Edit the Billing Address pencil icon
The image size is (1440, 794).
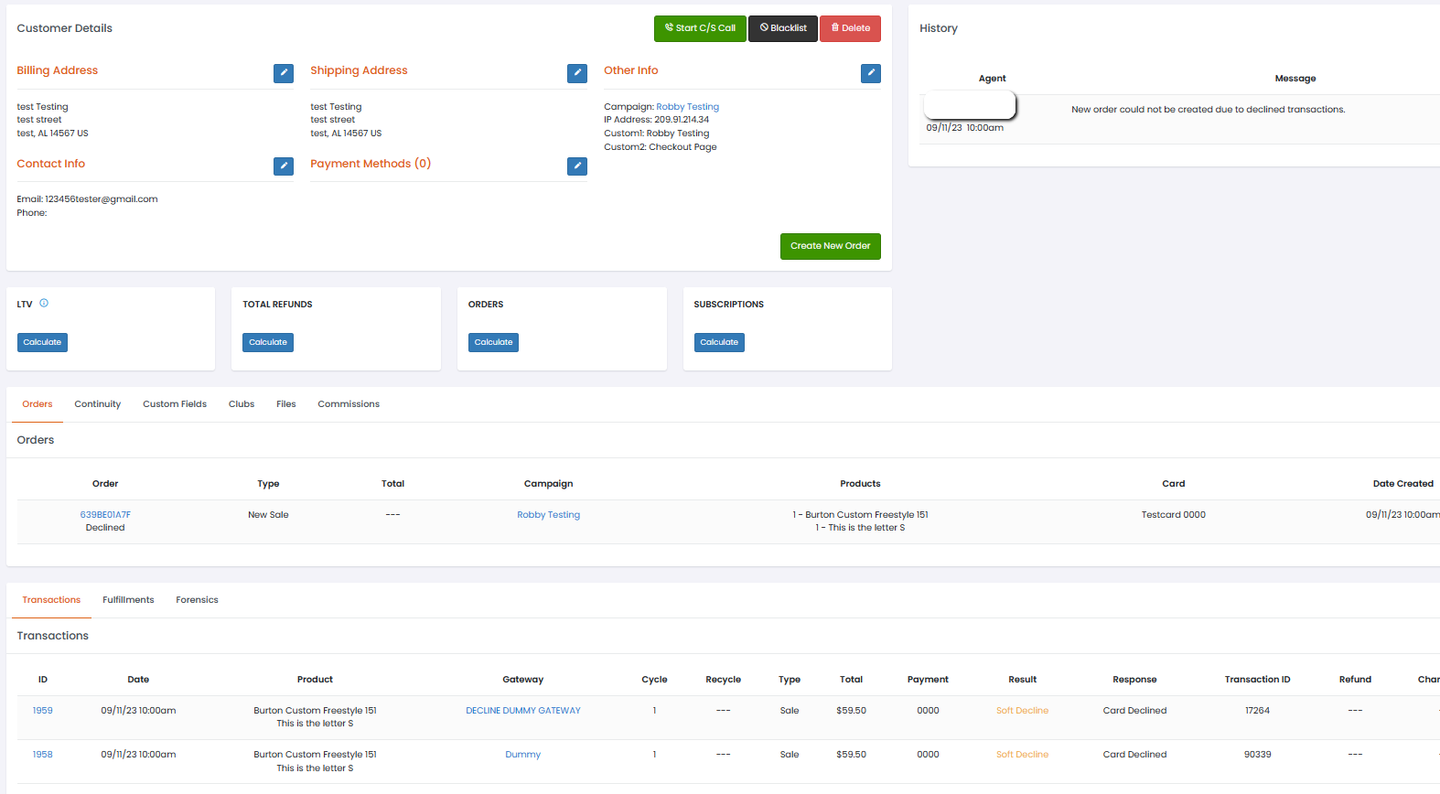(283, 73)
